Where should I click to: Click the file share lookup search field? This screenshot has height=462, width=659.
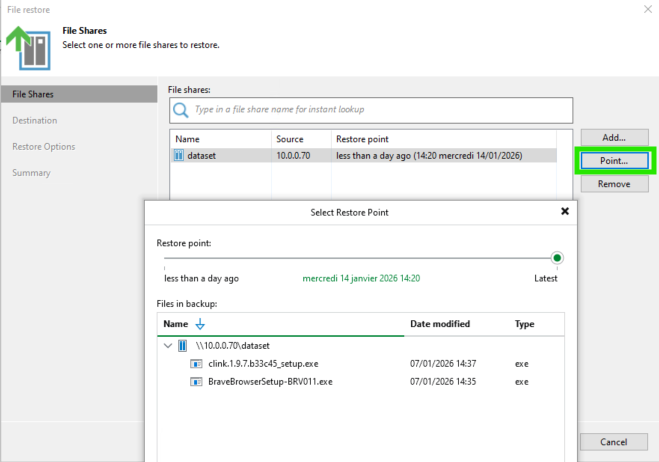[x=380, y=109]
